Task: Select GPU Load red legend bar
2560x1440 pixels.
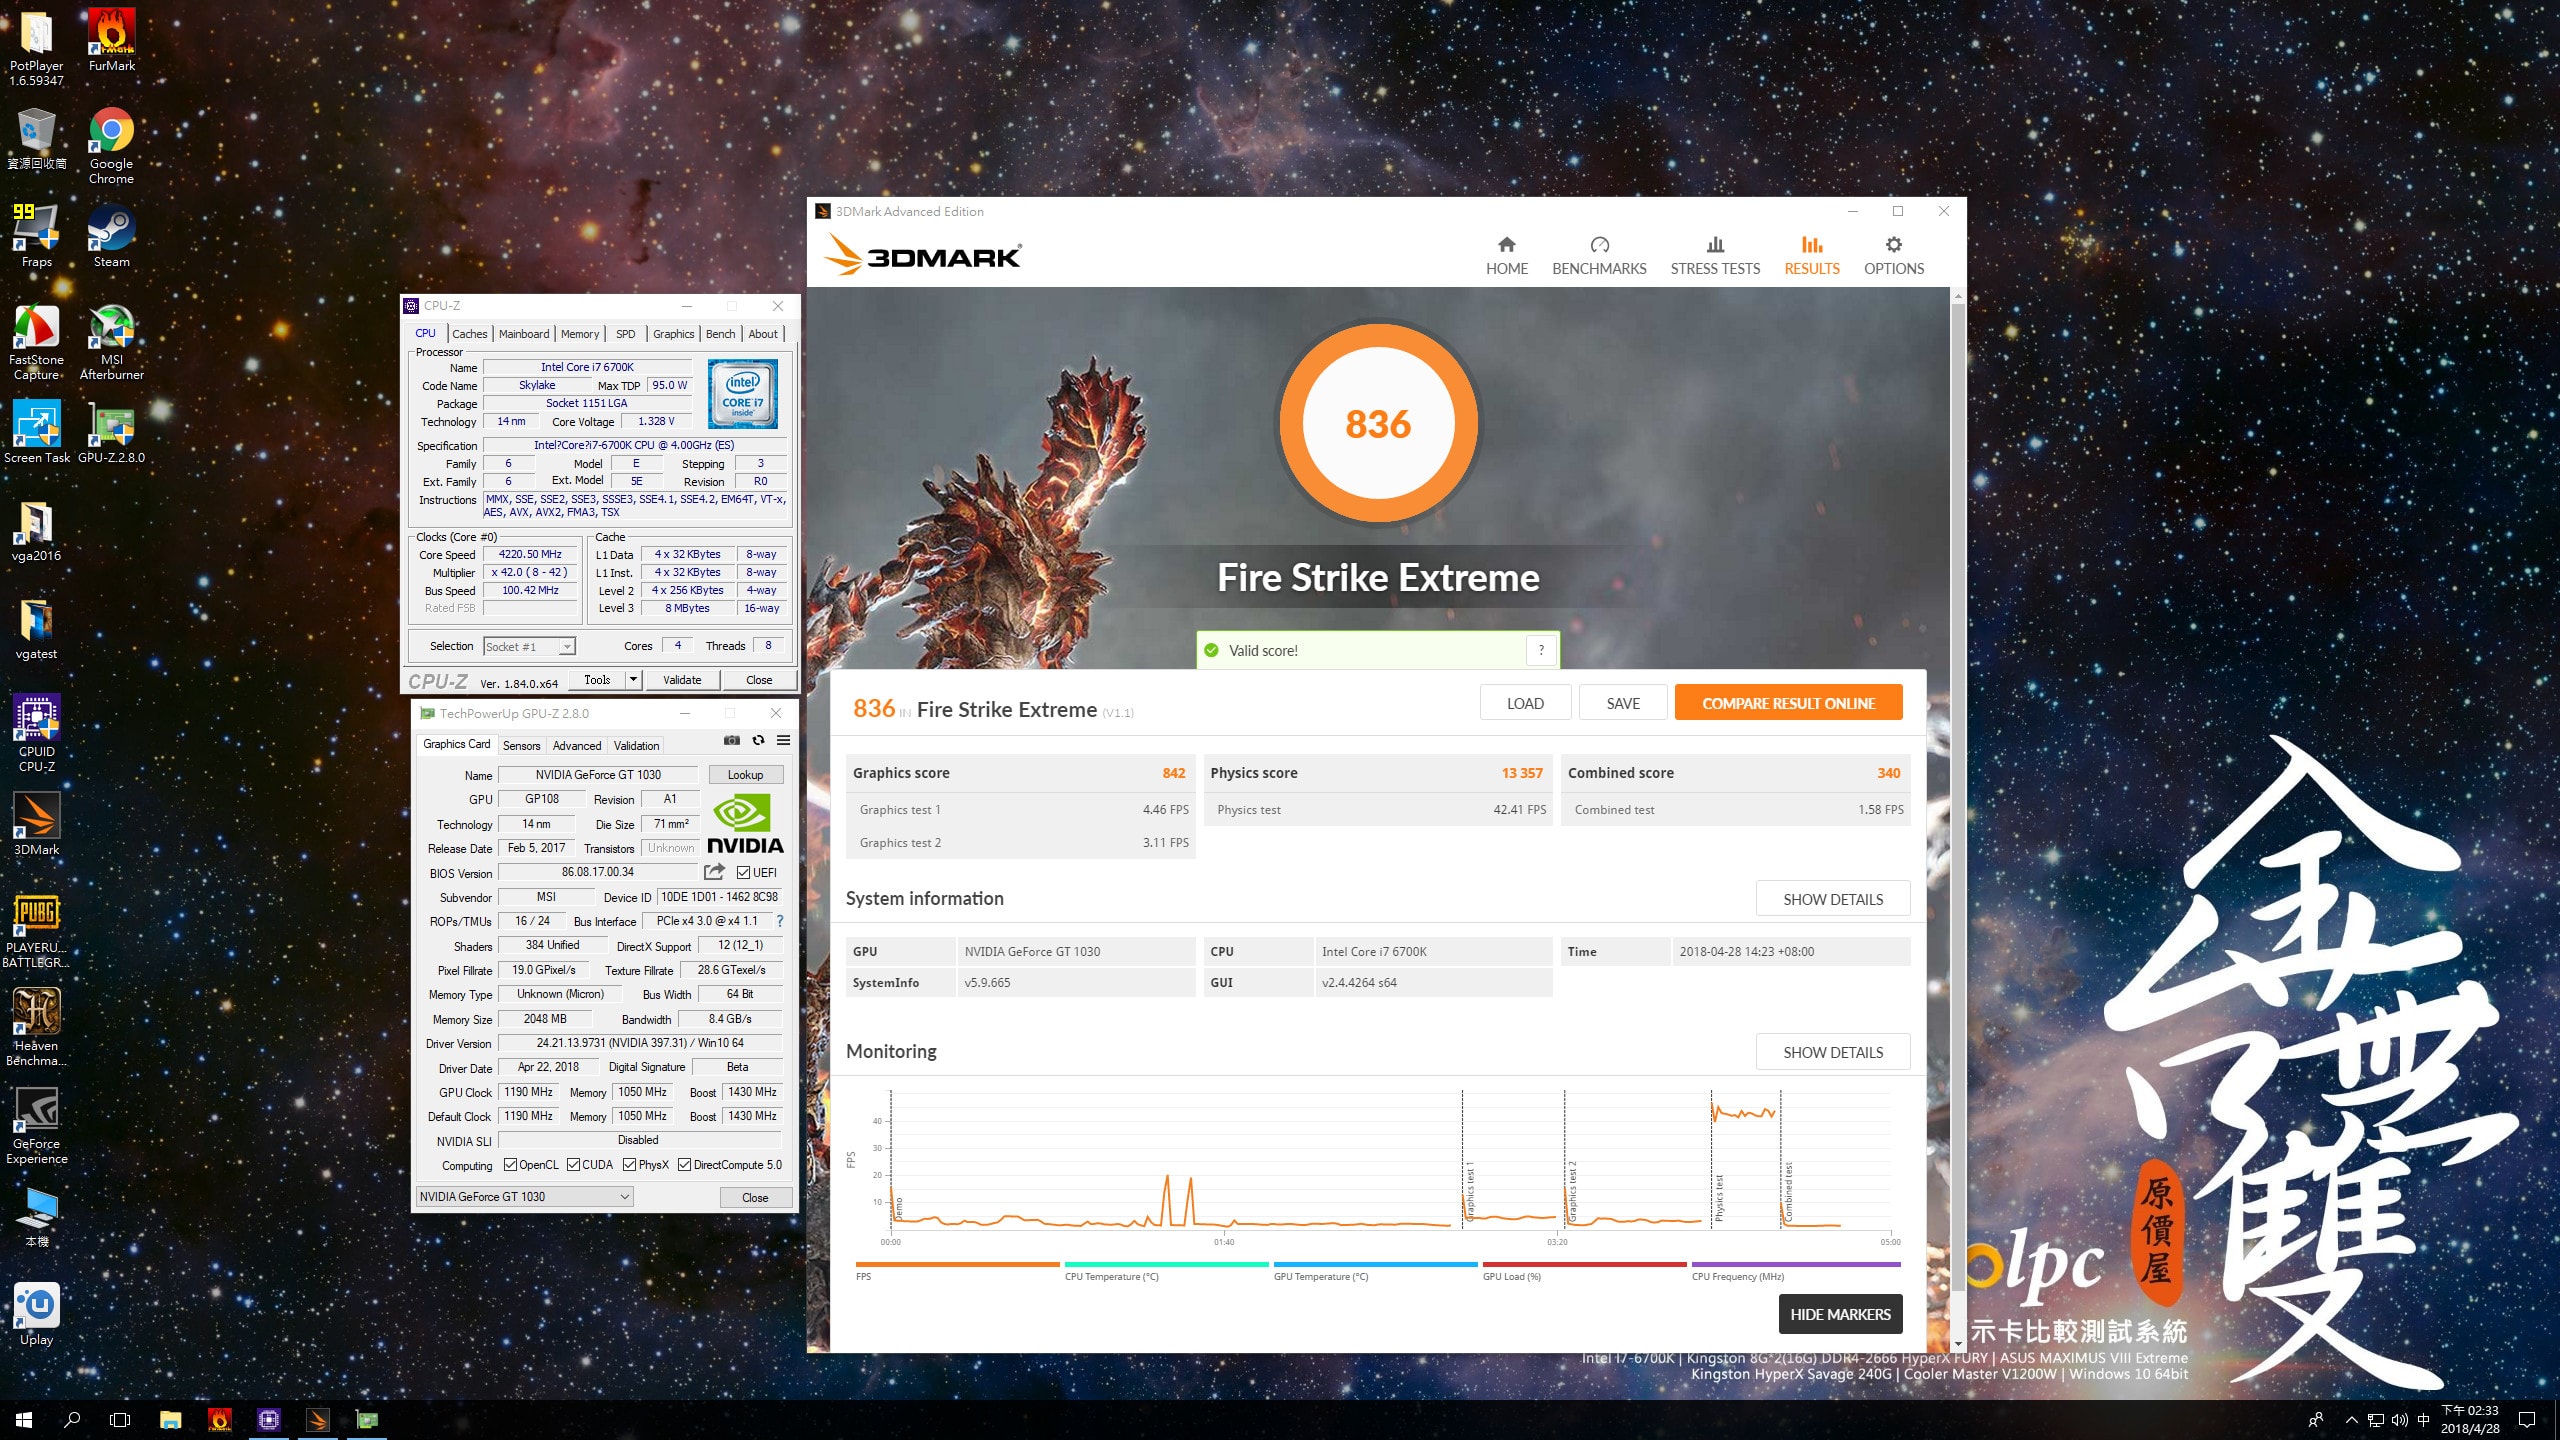Action: click(x=1584, y=1265)
